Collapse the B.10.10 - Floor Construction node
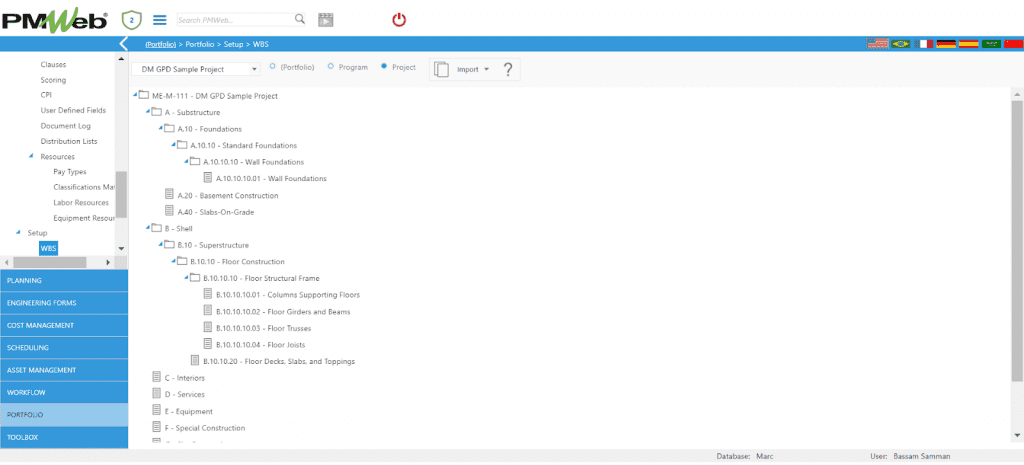Viewport: 1024px width, 465px height. pos(173,261)
